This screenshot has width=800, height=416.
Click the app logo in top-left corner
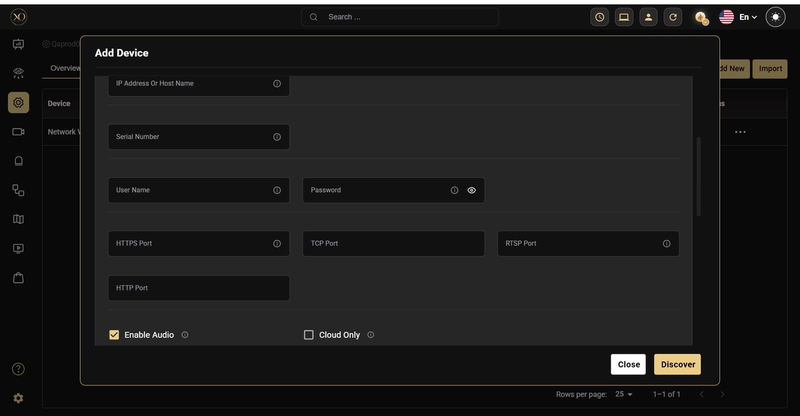18,17
